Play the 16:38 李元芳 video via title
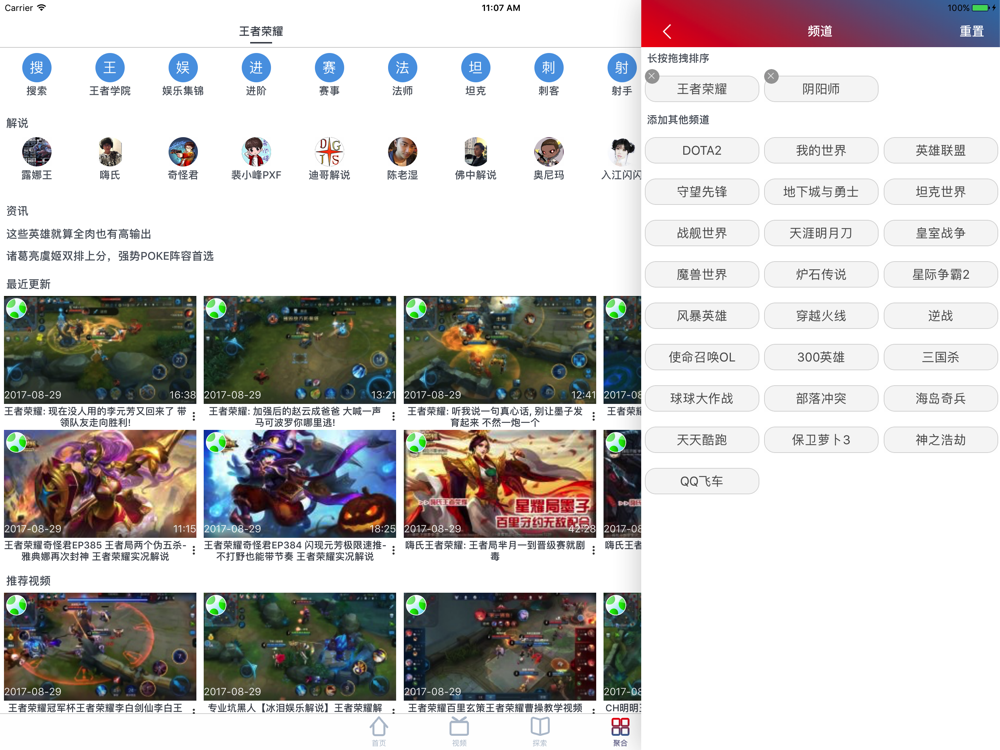This screenshot has height=750, width=1000. (96, 416)
